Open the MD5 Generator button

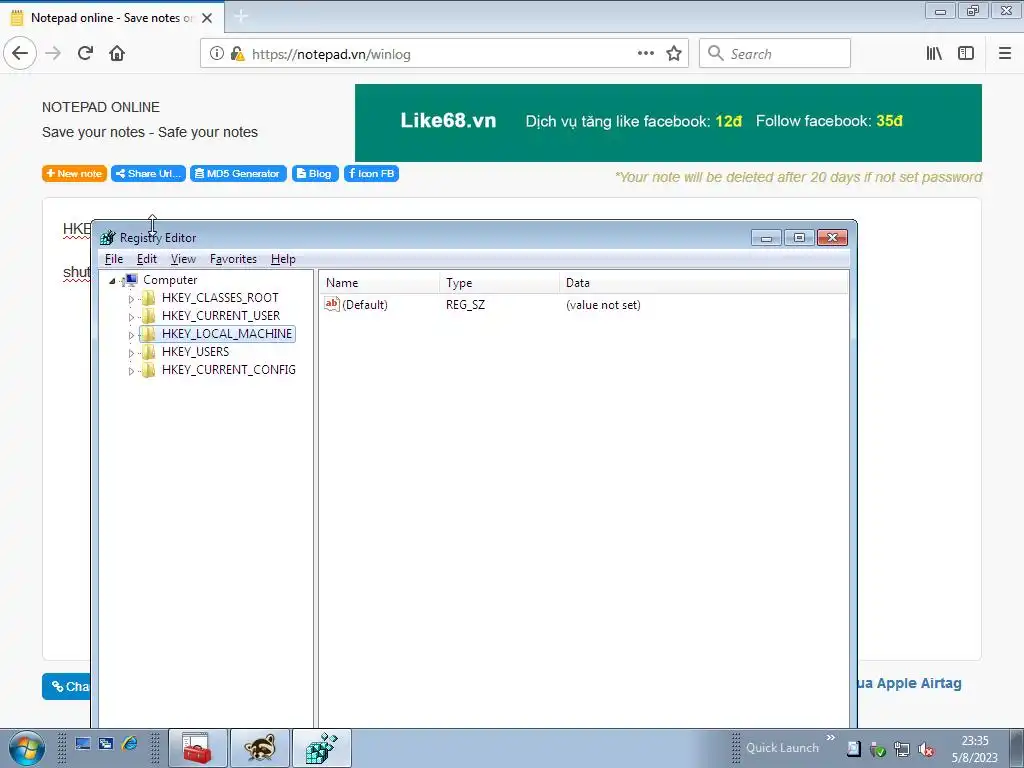(x=238, y=174)
